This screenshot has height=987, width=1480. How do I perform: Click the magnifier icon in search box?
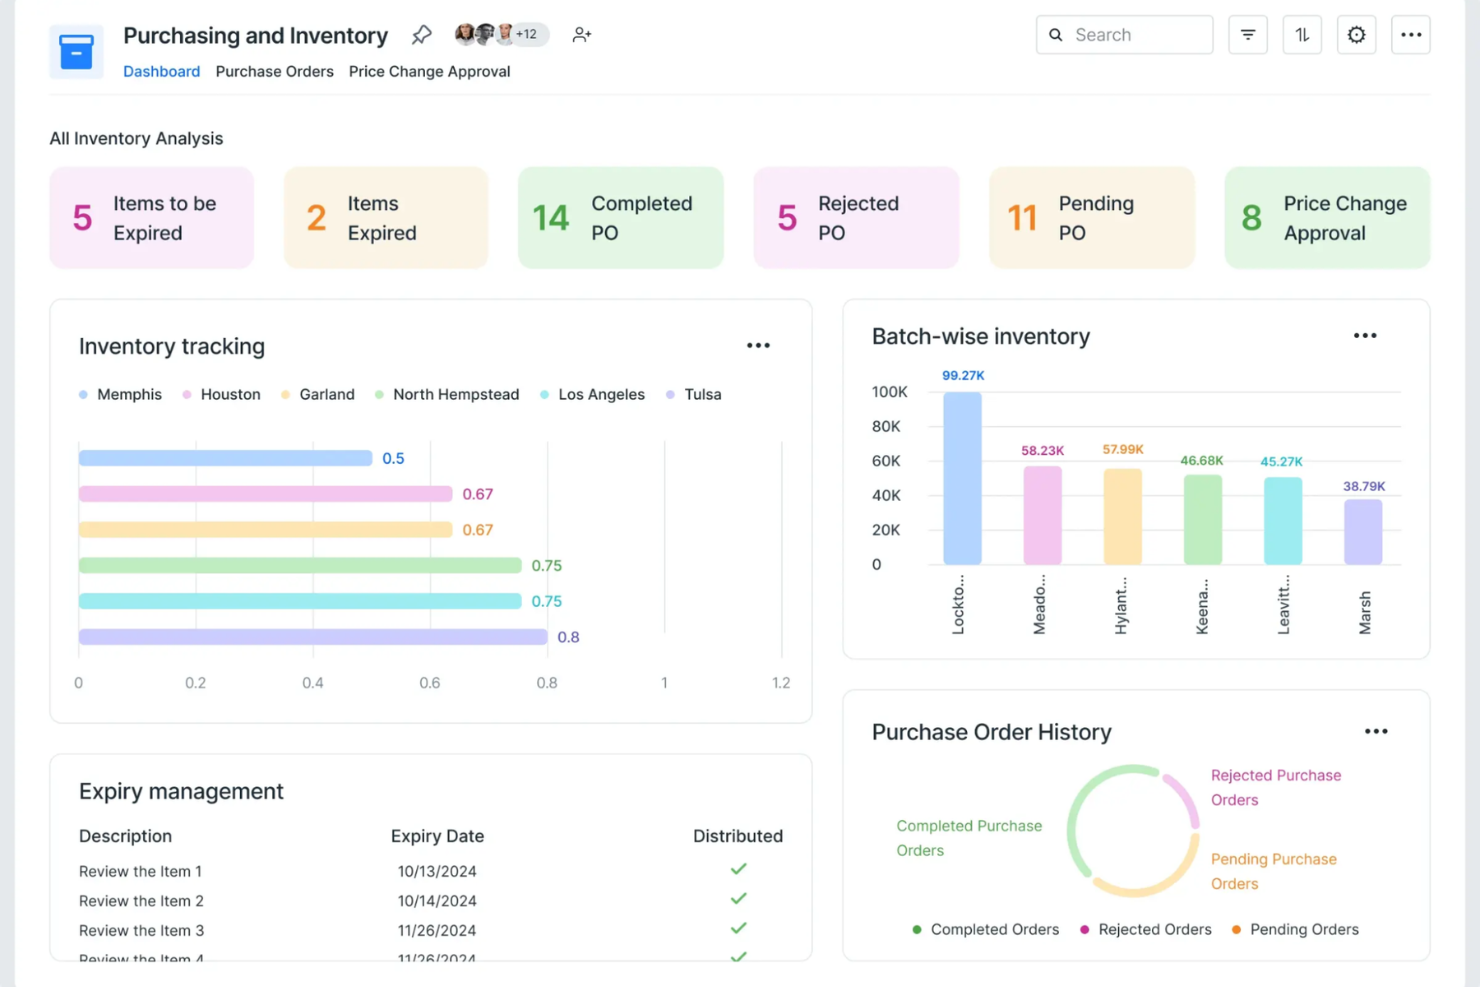pyautogui.click(x=1056, y=35)
